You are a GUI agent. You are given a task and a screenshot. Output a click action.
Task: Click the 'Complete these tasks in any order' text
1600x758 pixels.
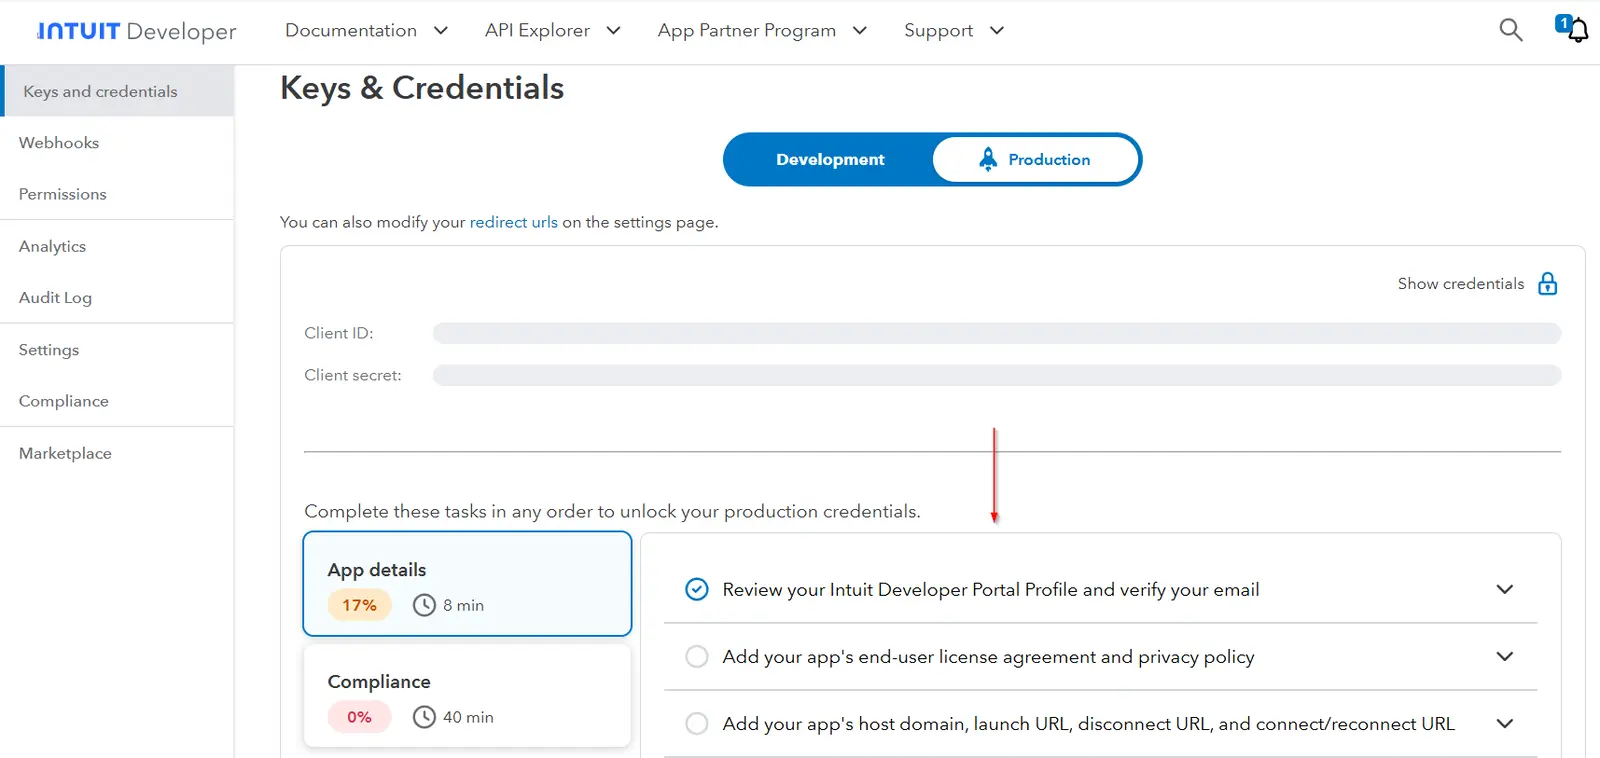pyautogui.click(x=612, y=511)
